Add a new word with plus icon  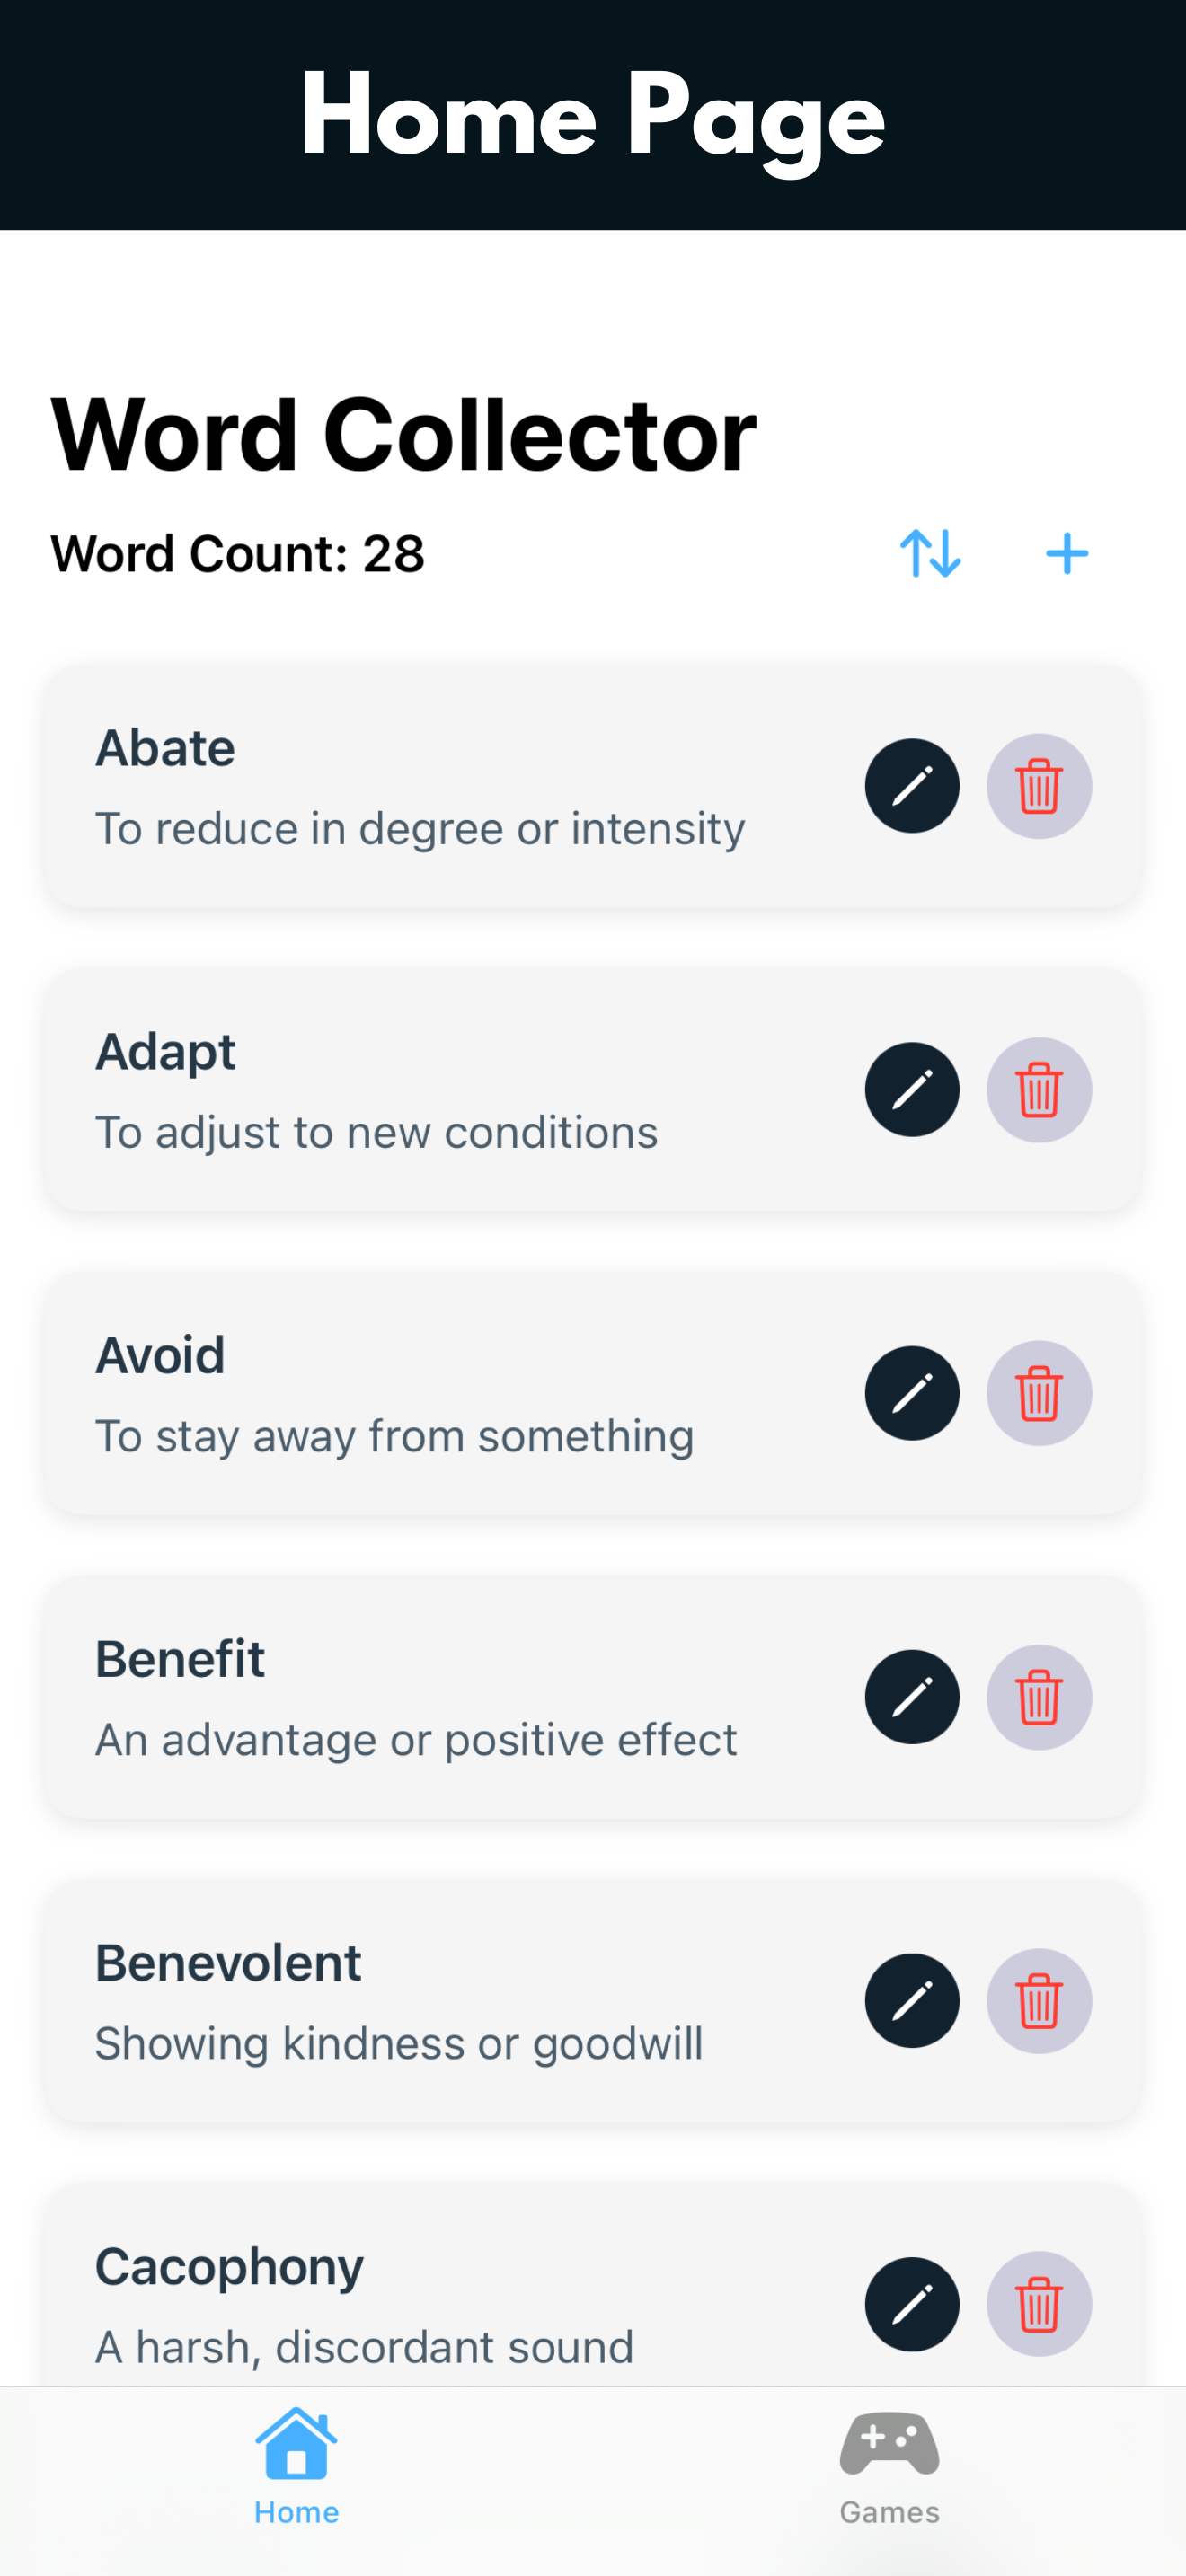[x=1066, y=553]
